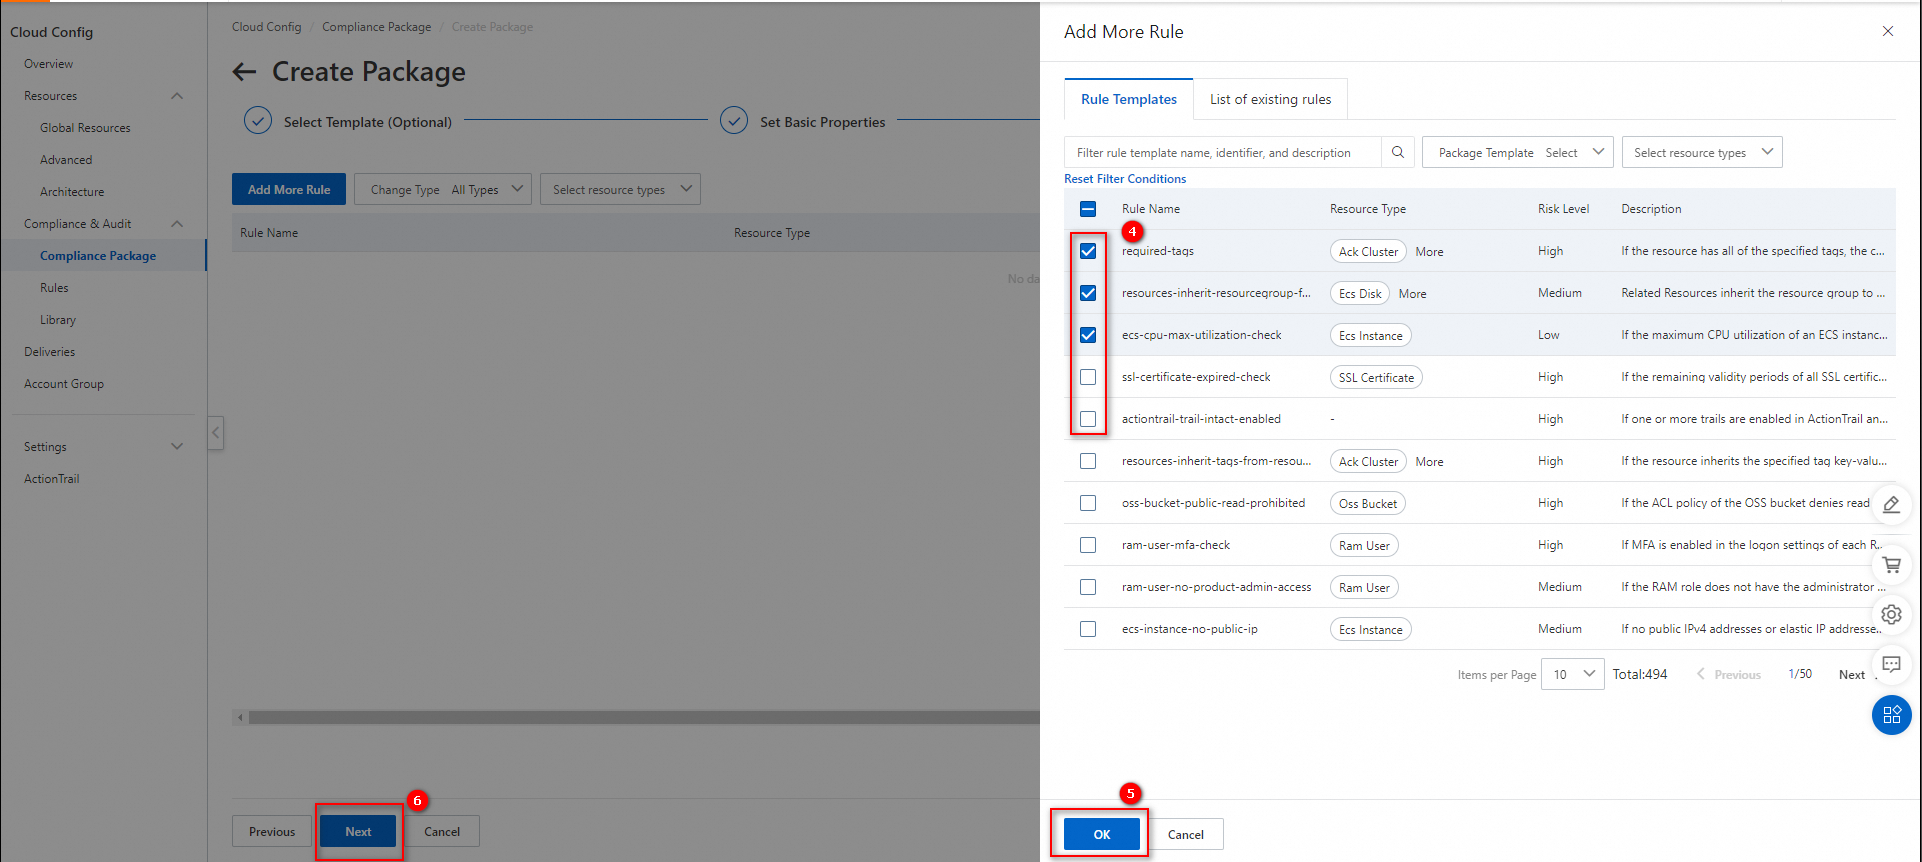Open Compliance Package in the sidebar
The image size is (1922, 862).
coord(98,256)
